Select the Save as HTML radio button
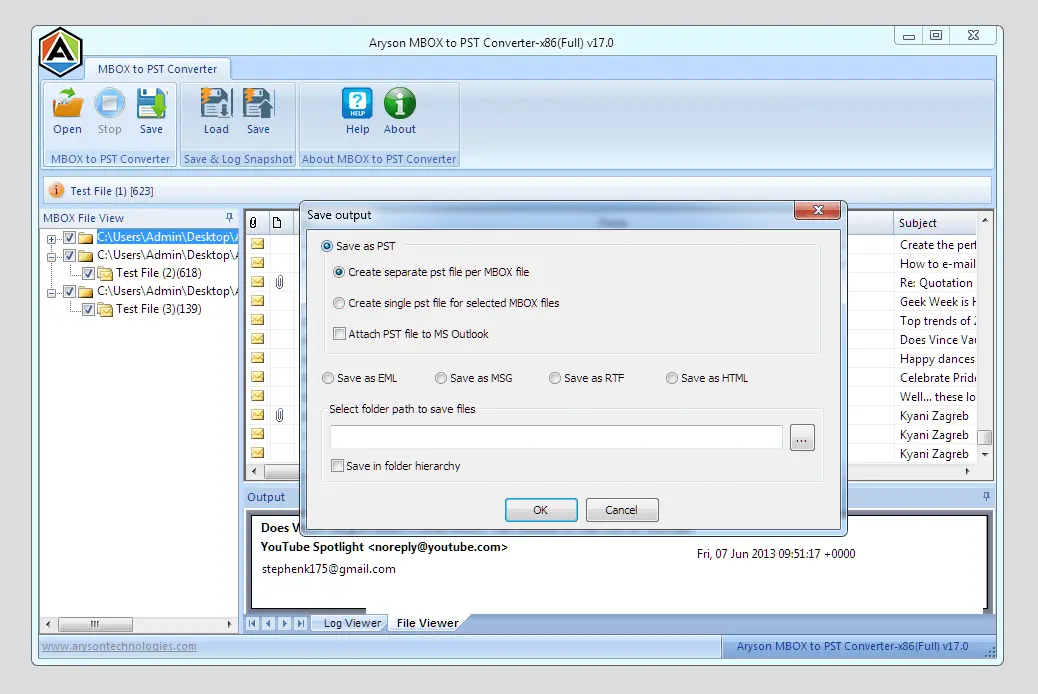Image resolution: width=1038 pixels, height=694 pixels. pyautogui.click(x=672, y=378)
